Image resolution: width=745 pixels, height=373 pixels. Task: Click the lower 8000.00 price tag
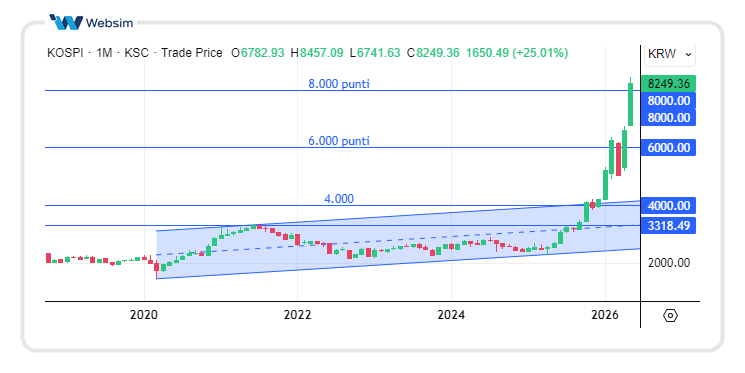669,117
